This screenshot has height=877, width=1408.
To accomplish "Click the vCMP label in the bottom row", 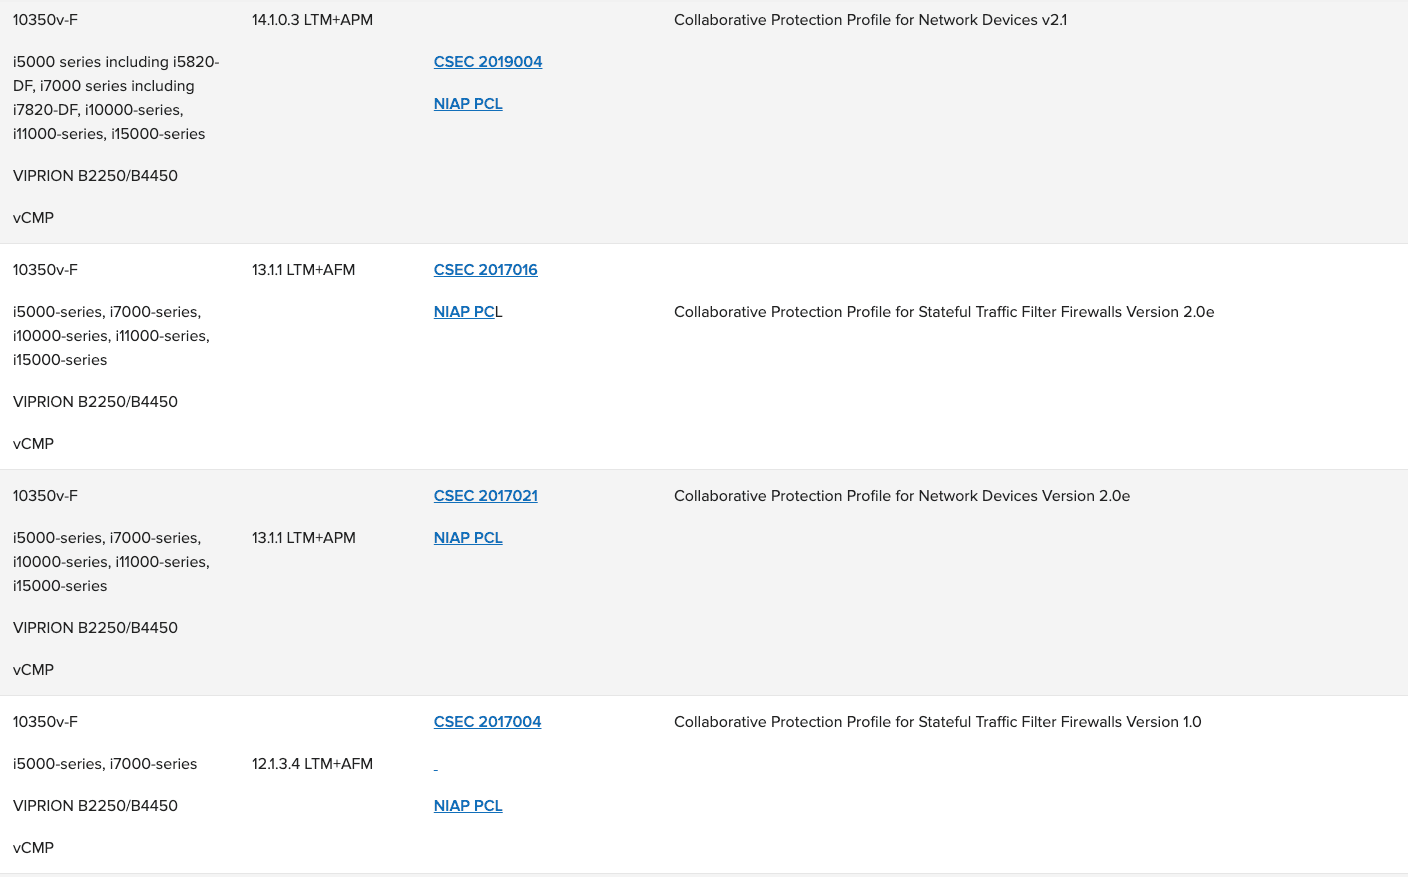I will click(33, 847).
